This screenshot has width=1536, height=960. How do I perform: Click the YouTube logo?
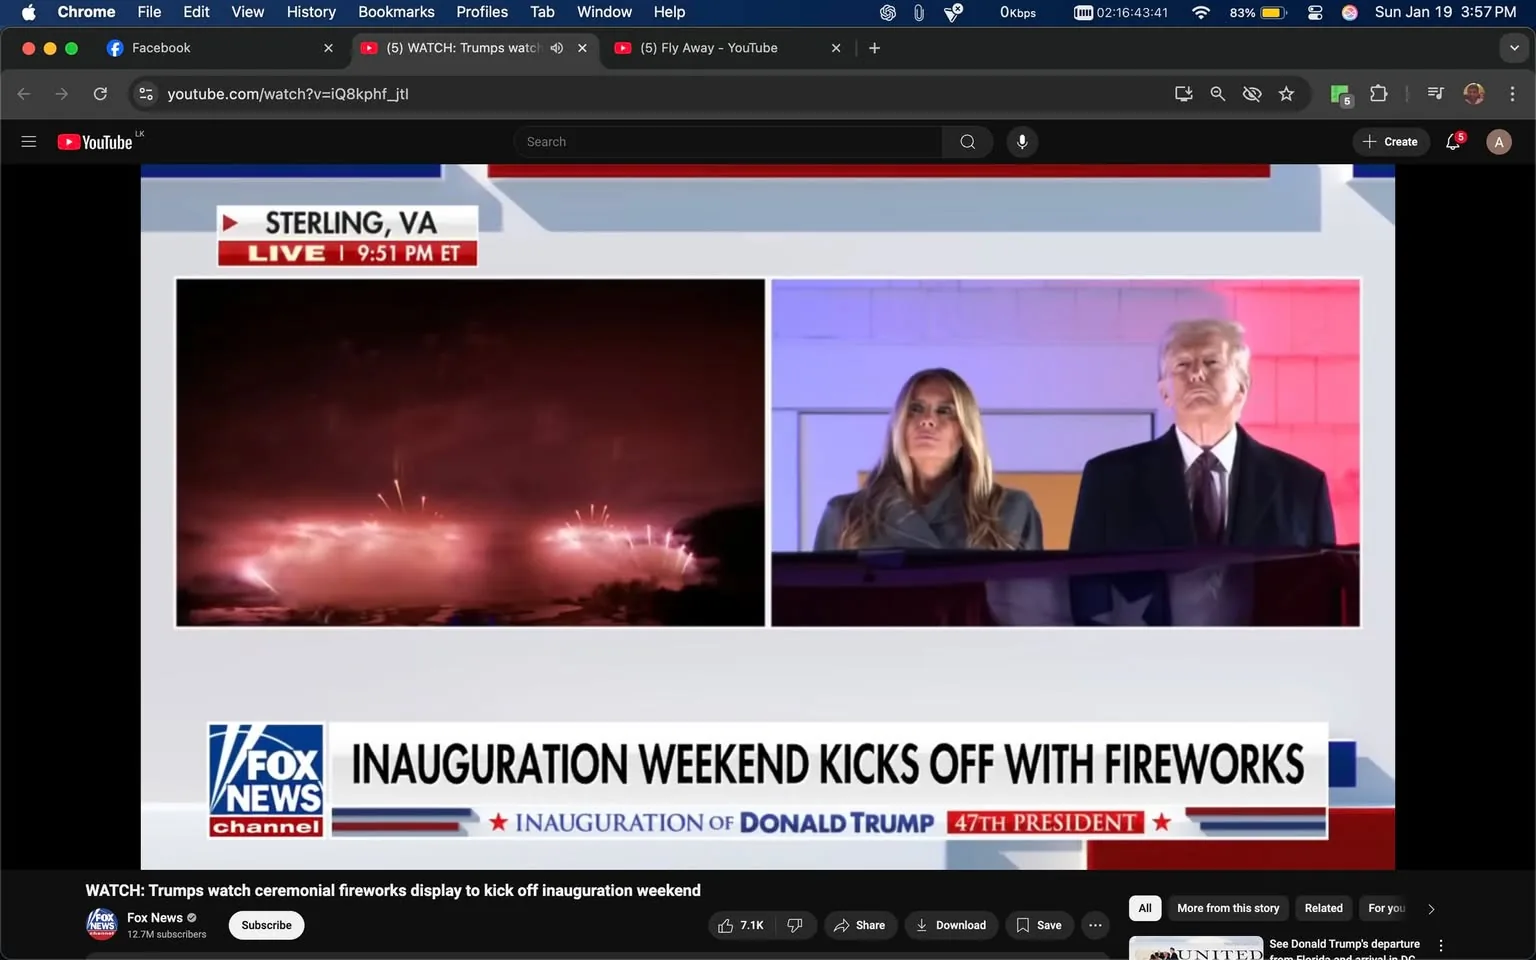95,141
